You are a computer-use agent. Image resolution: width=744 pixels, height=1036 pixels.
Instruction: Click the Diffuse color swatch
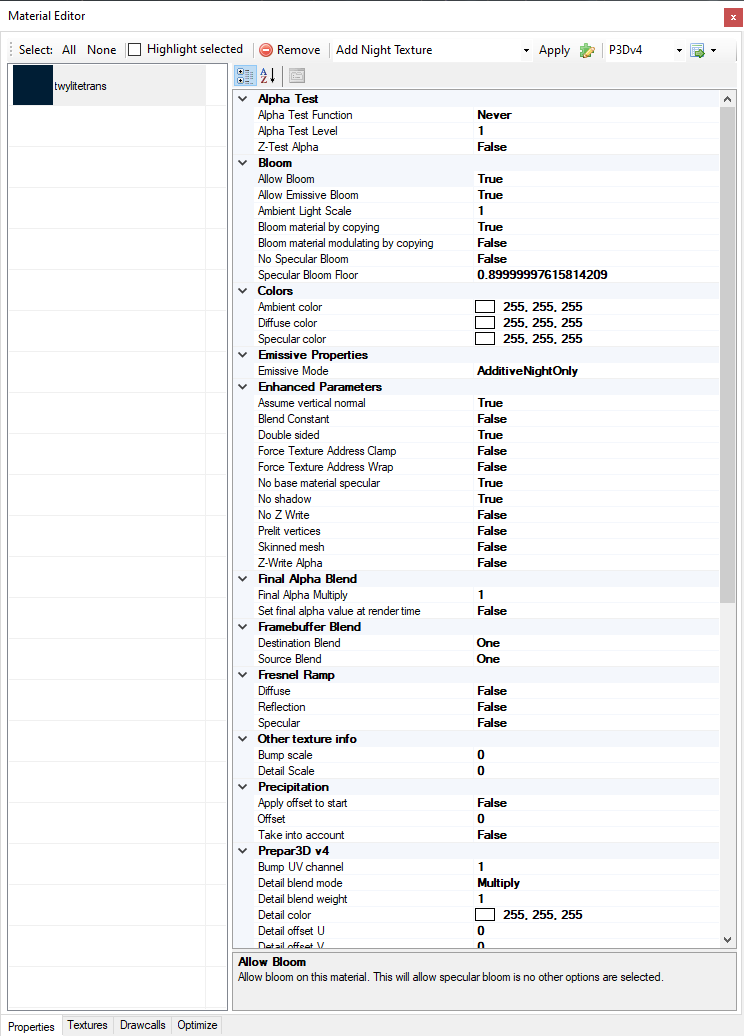tap(485, 323)
